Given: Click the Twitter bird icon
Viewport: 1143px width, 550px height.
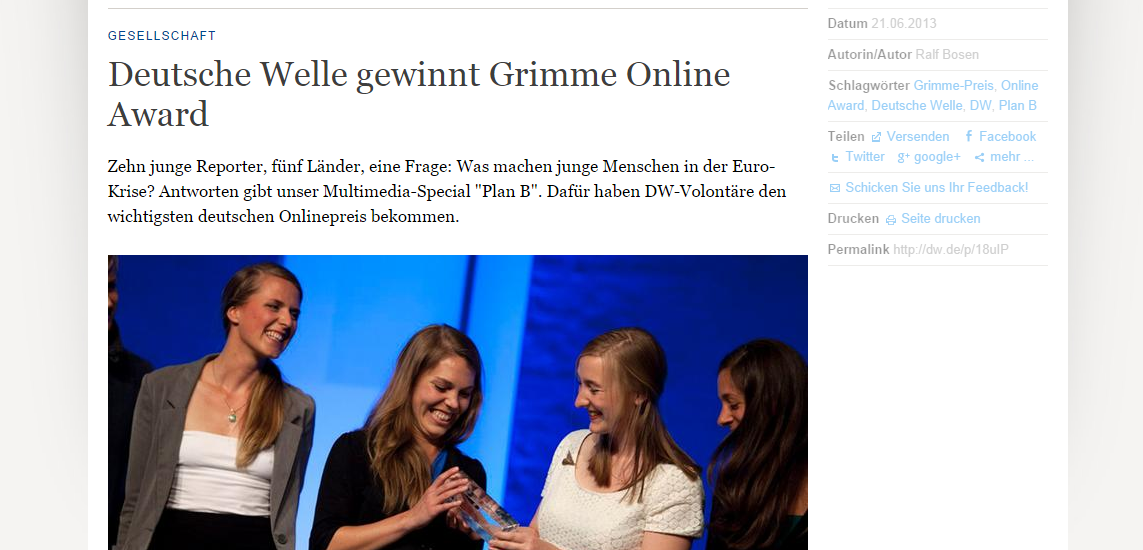Looking at the screenshot, I should (835, 157).
